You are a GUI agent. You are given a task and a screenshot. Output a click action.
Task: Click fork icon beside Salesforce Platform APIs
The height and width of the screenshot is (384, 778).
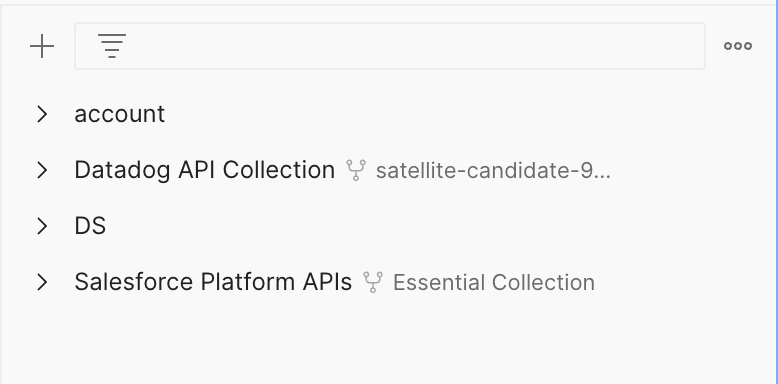coord(373,282)
